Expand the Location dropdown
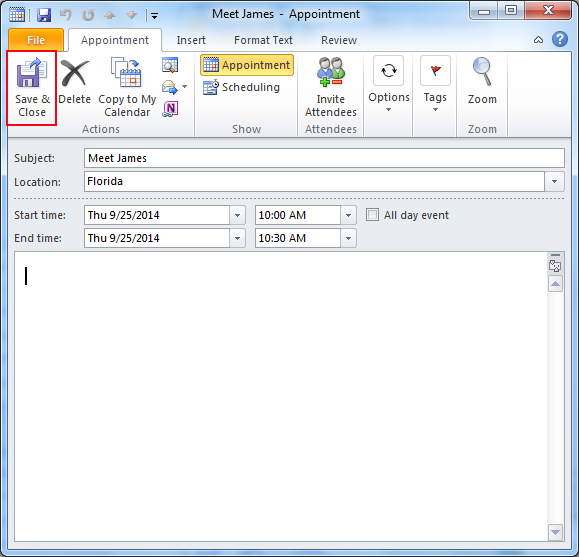This screenshot has height=557, width=579. (554, 181)
